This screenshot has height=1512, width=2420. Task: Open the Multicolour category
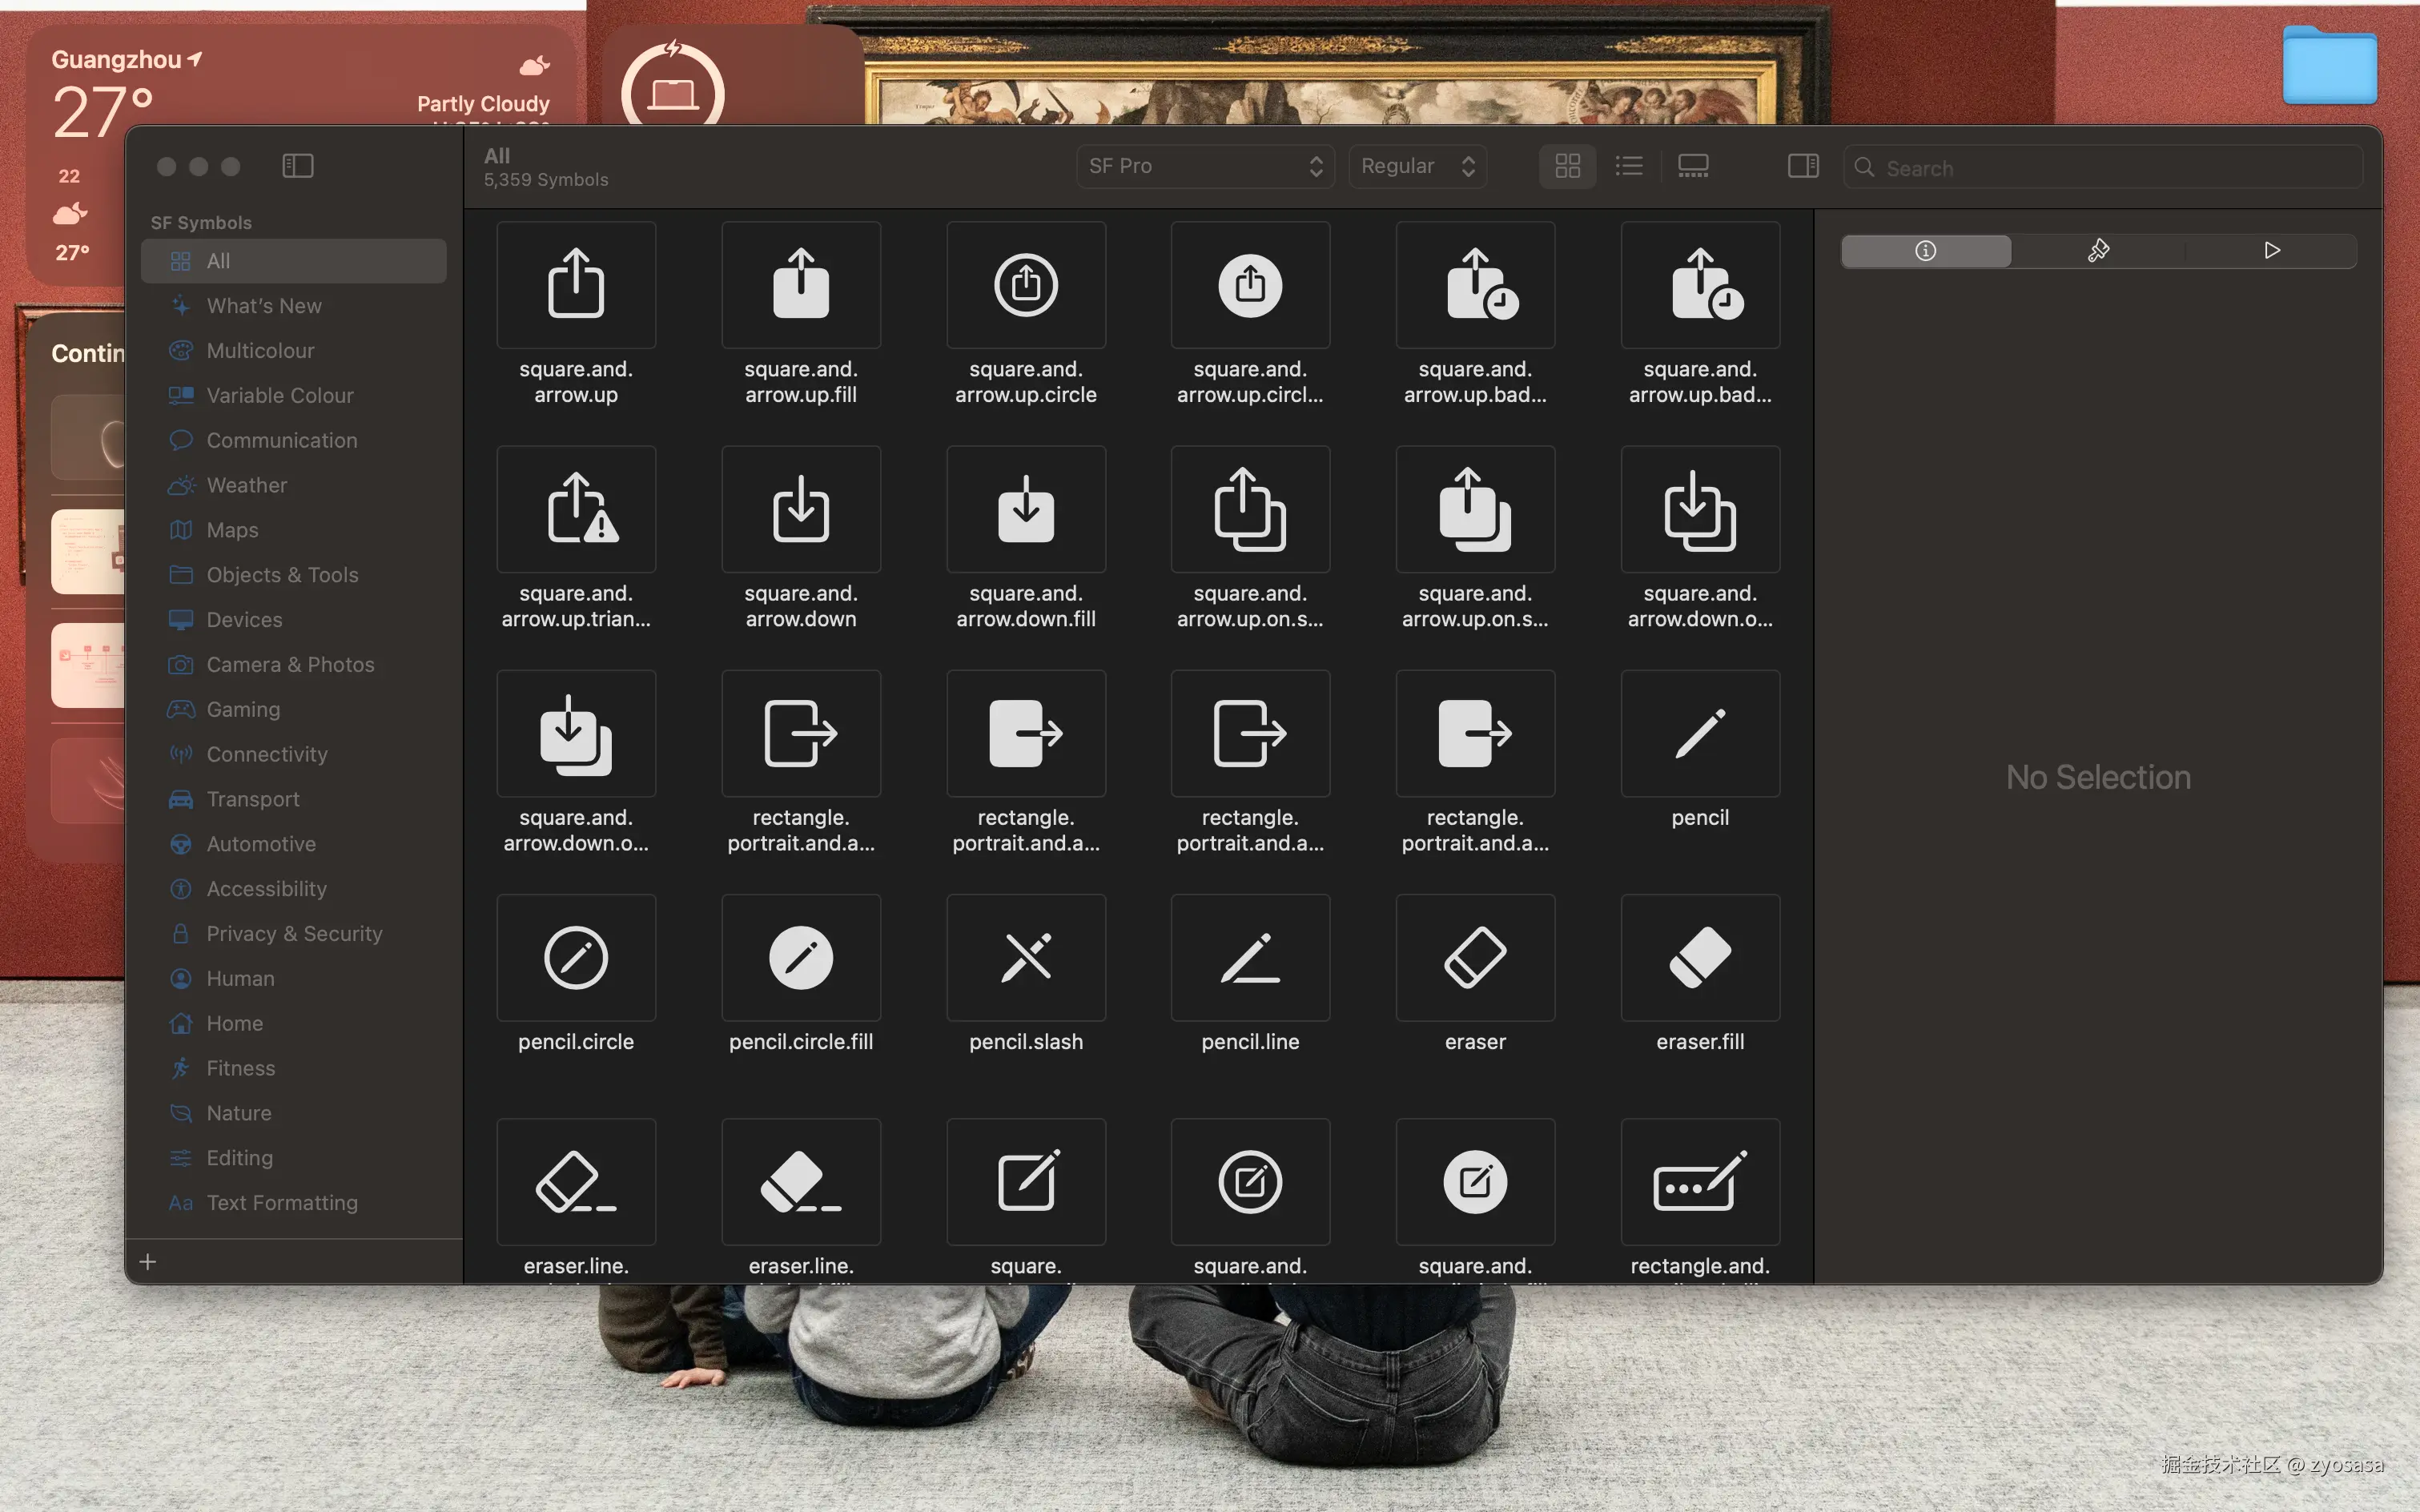tap(260, 351)
